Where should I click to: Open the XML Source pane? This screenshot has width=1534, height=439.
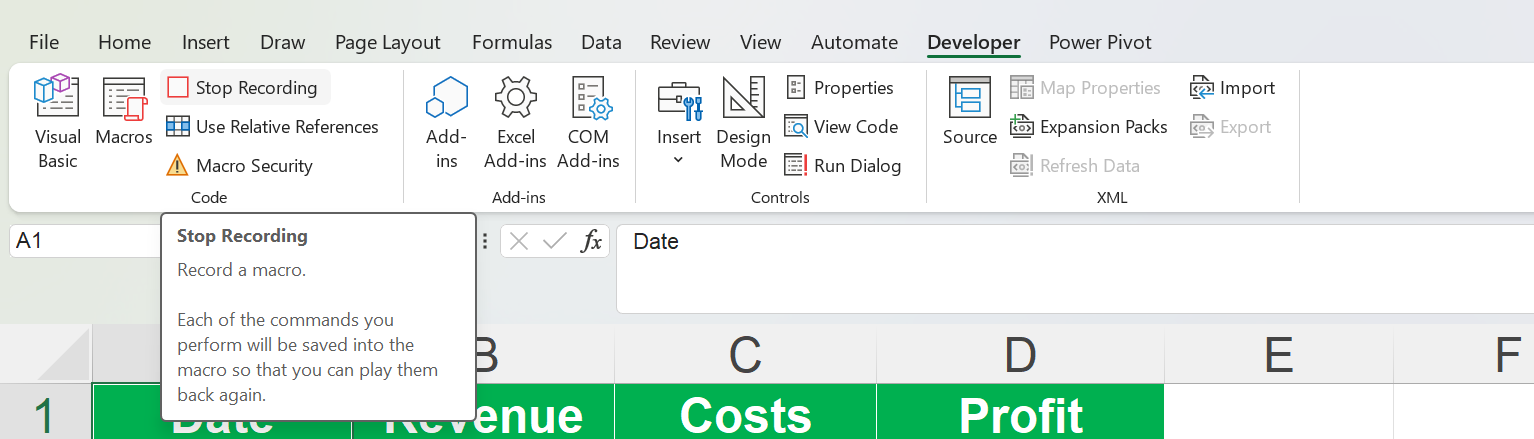click(x=969, y=111)
